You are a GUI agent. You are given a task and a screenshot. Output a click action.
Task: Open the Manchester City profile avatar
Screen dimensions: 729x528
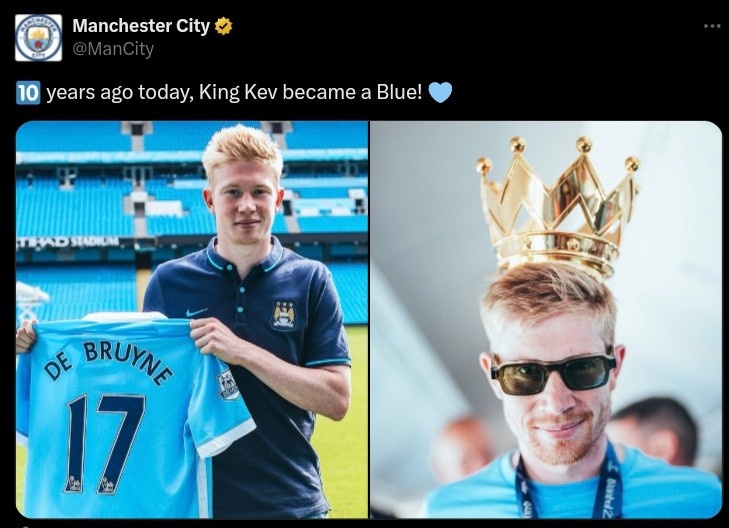[x=39, y=38]
